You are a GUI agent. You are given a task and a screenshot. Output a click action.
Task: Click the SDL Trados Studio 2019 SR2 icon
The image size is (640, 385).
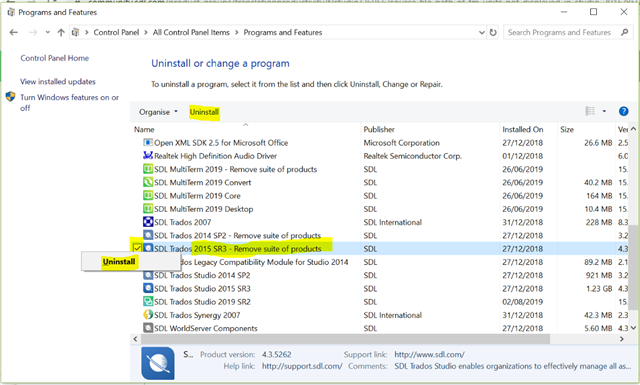point(148,301)
